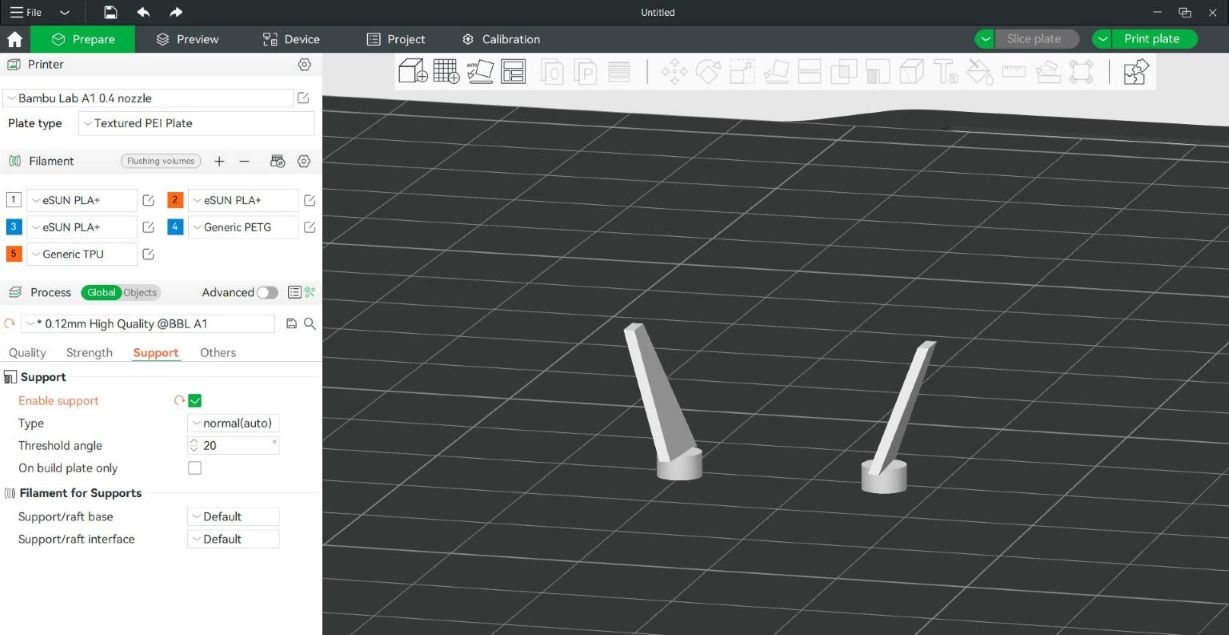Open filament 3 eSUN PLA+ dropdown
1229x635 pixels.
coord(82,227)
